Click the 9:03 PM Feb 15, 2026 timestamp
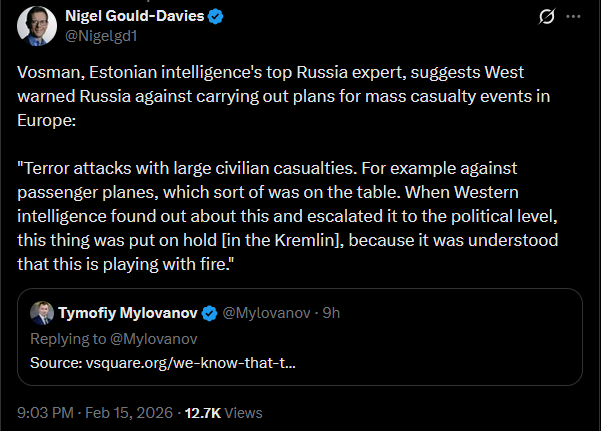 click(x=95, y=413)
